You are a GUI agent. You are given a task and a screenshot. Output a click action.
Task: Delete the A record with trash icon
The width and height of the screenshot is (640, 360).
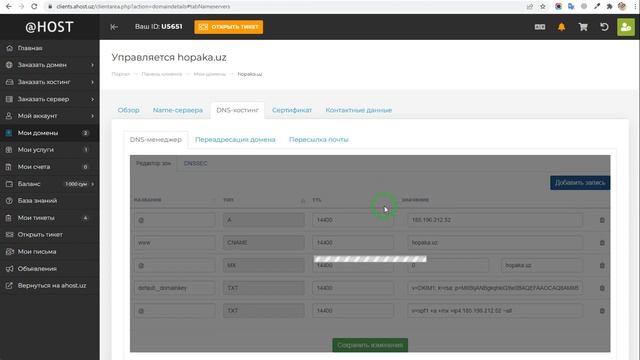(602, 220)
